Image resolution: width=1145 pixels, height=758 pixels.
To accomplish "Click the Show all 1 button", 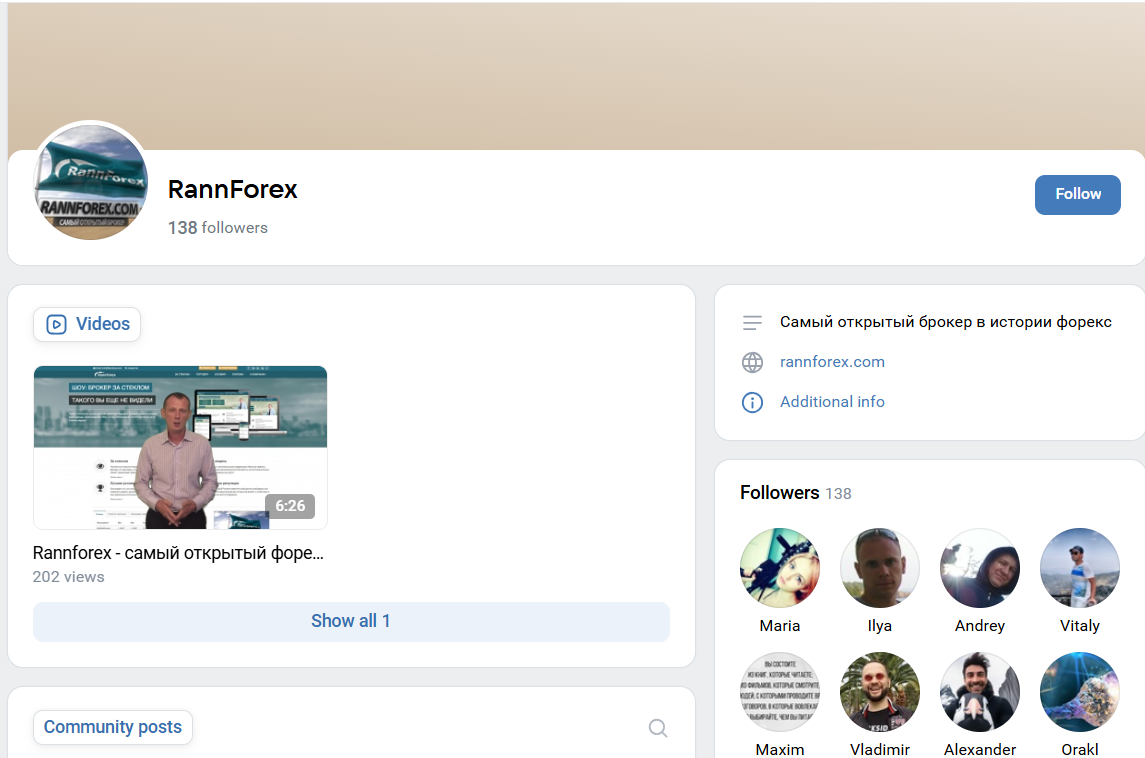I will pos(351,621).
